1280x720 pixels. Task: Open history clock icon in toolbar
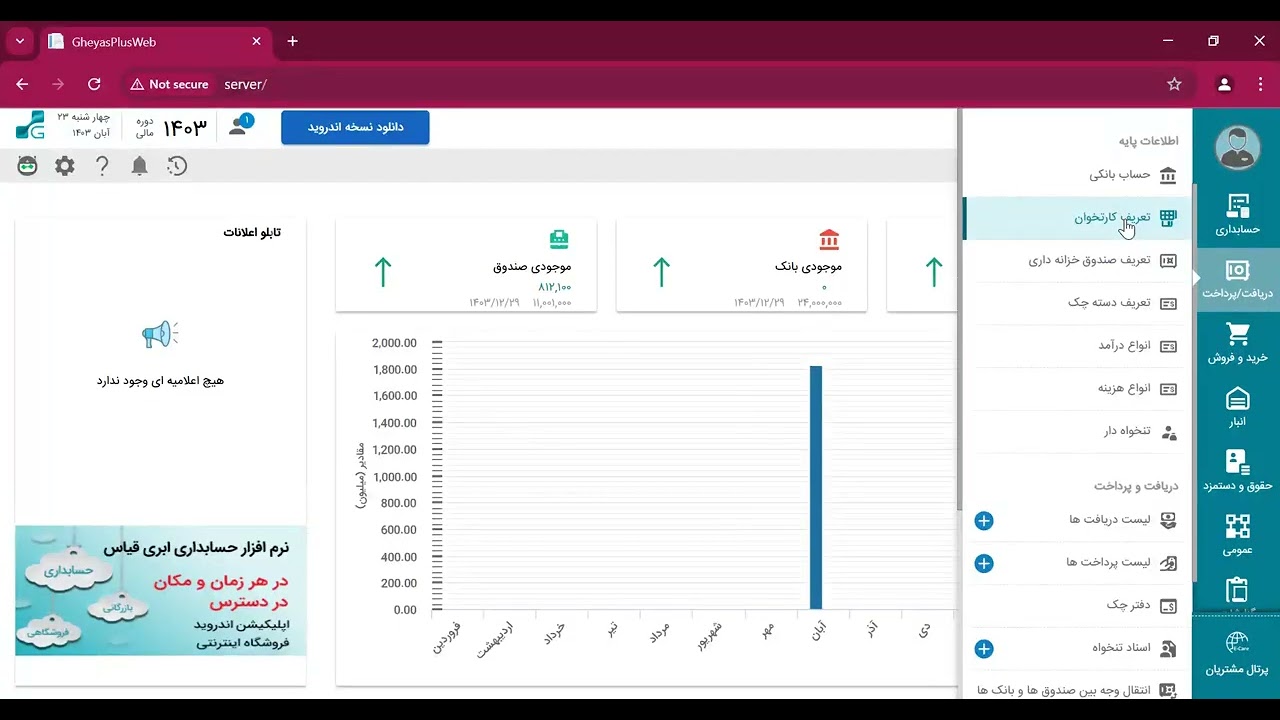[177, 166]
